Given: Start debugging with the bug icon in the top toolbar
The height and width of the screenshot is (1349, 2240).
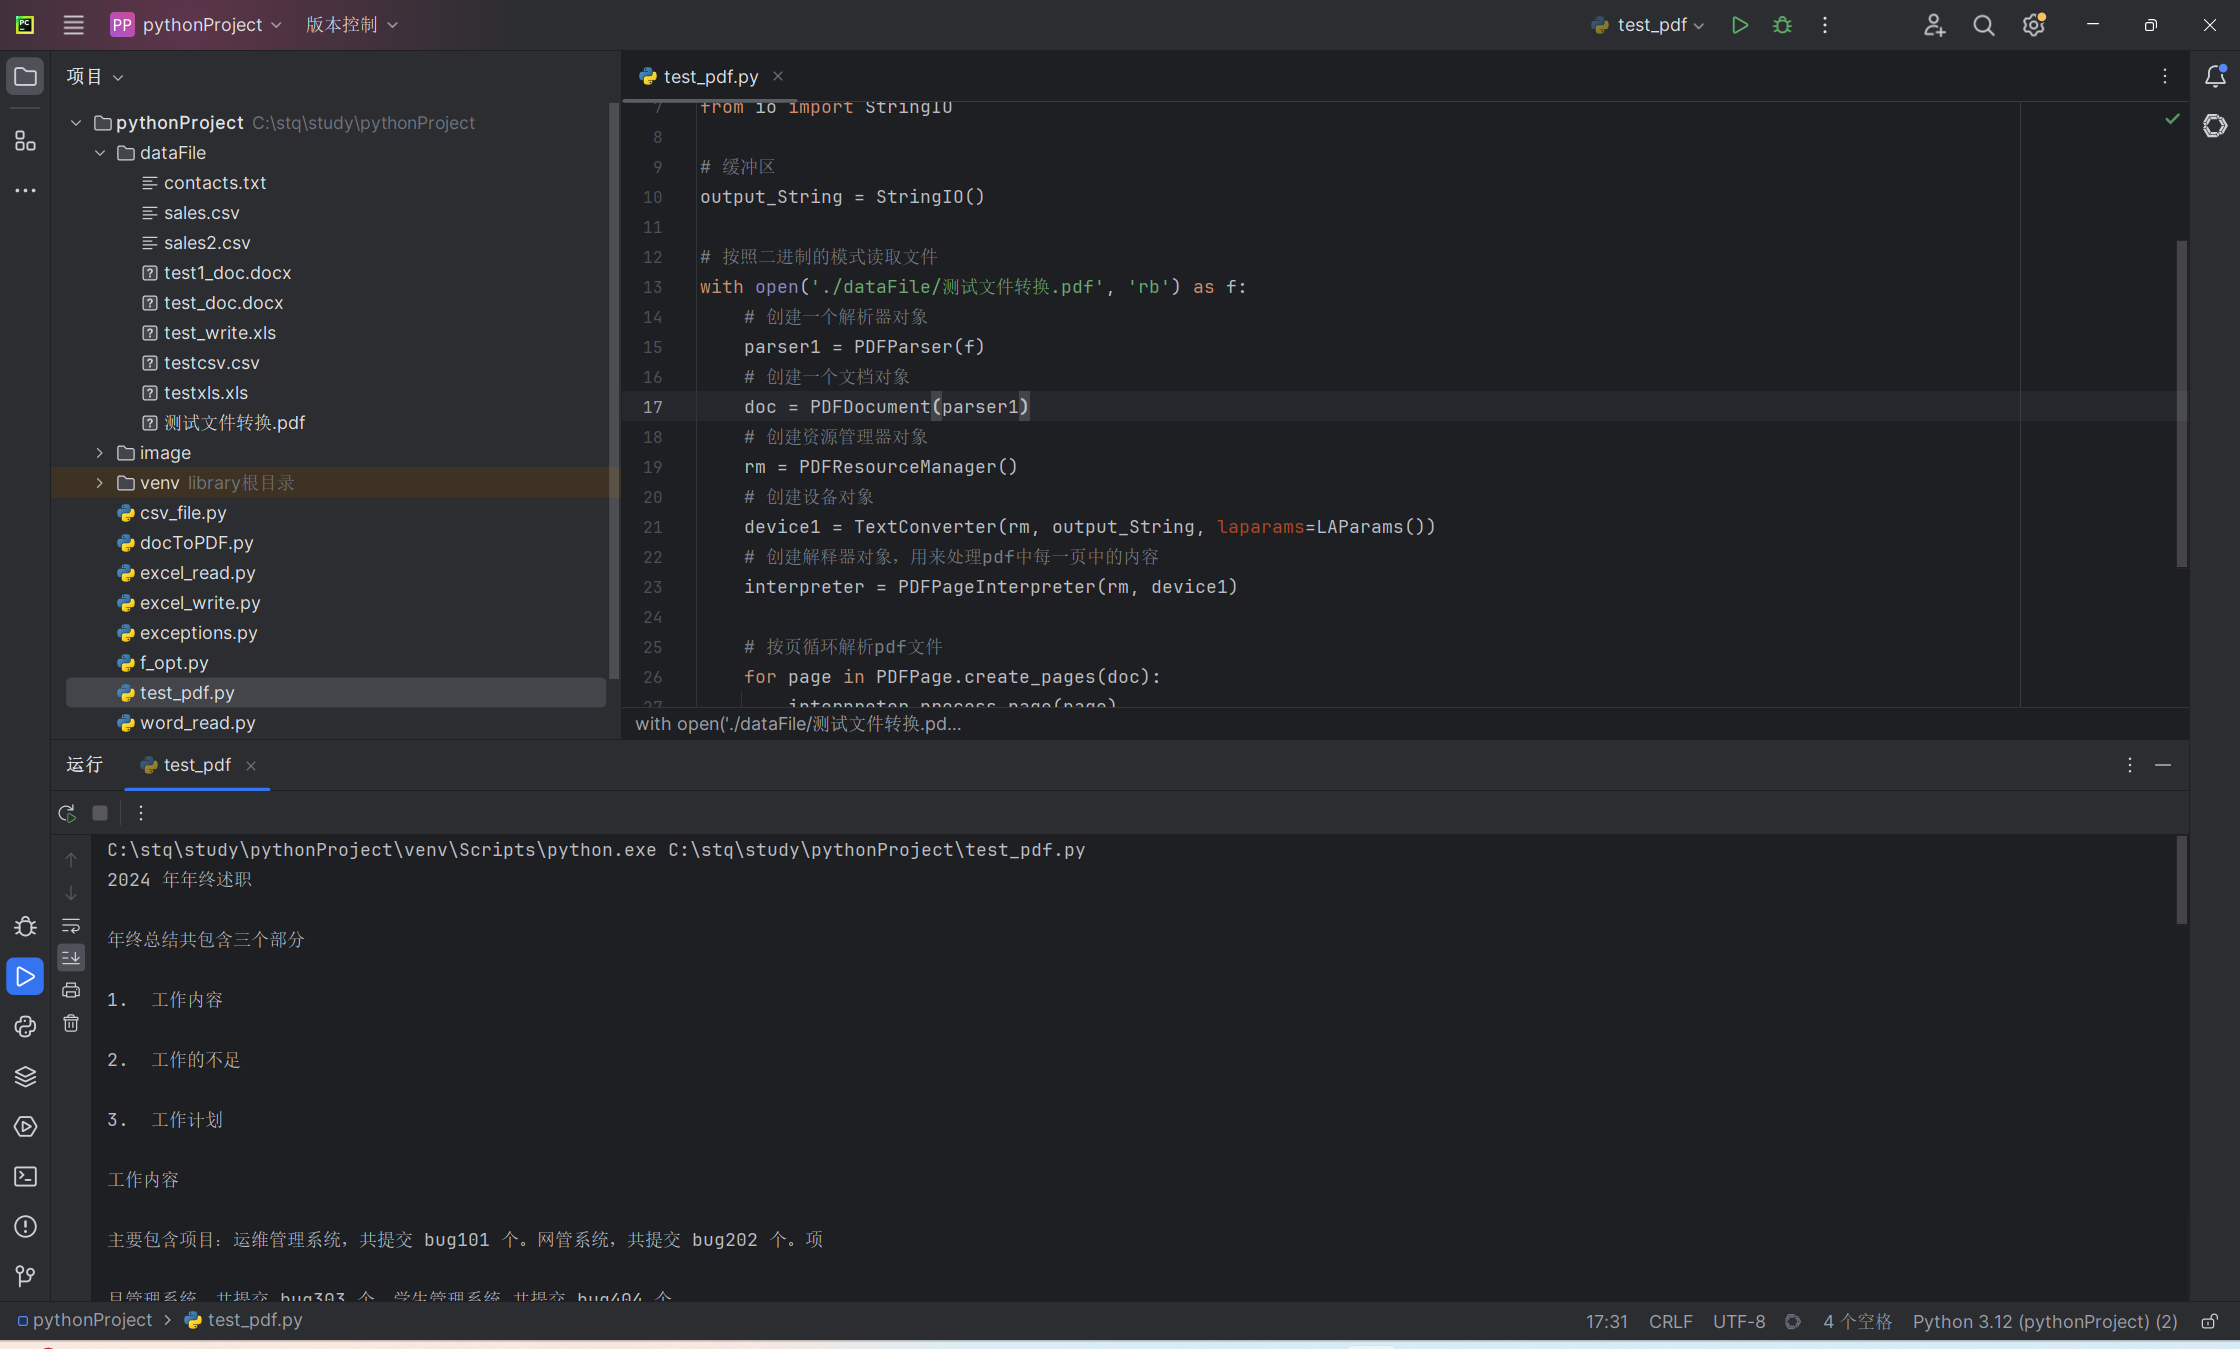Looking at the screenshot, I should pos(1782,25).
